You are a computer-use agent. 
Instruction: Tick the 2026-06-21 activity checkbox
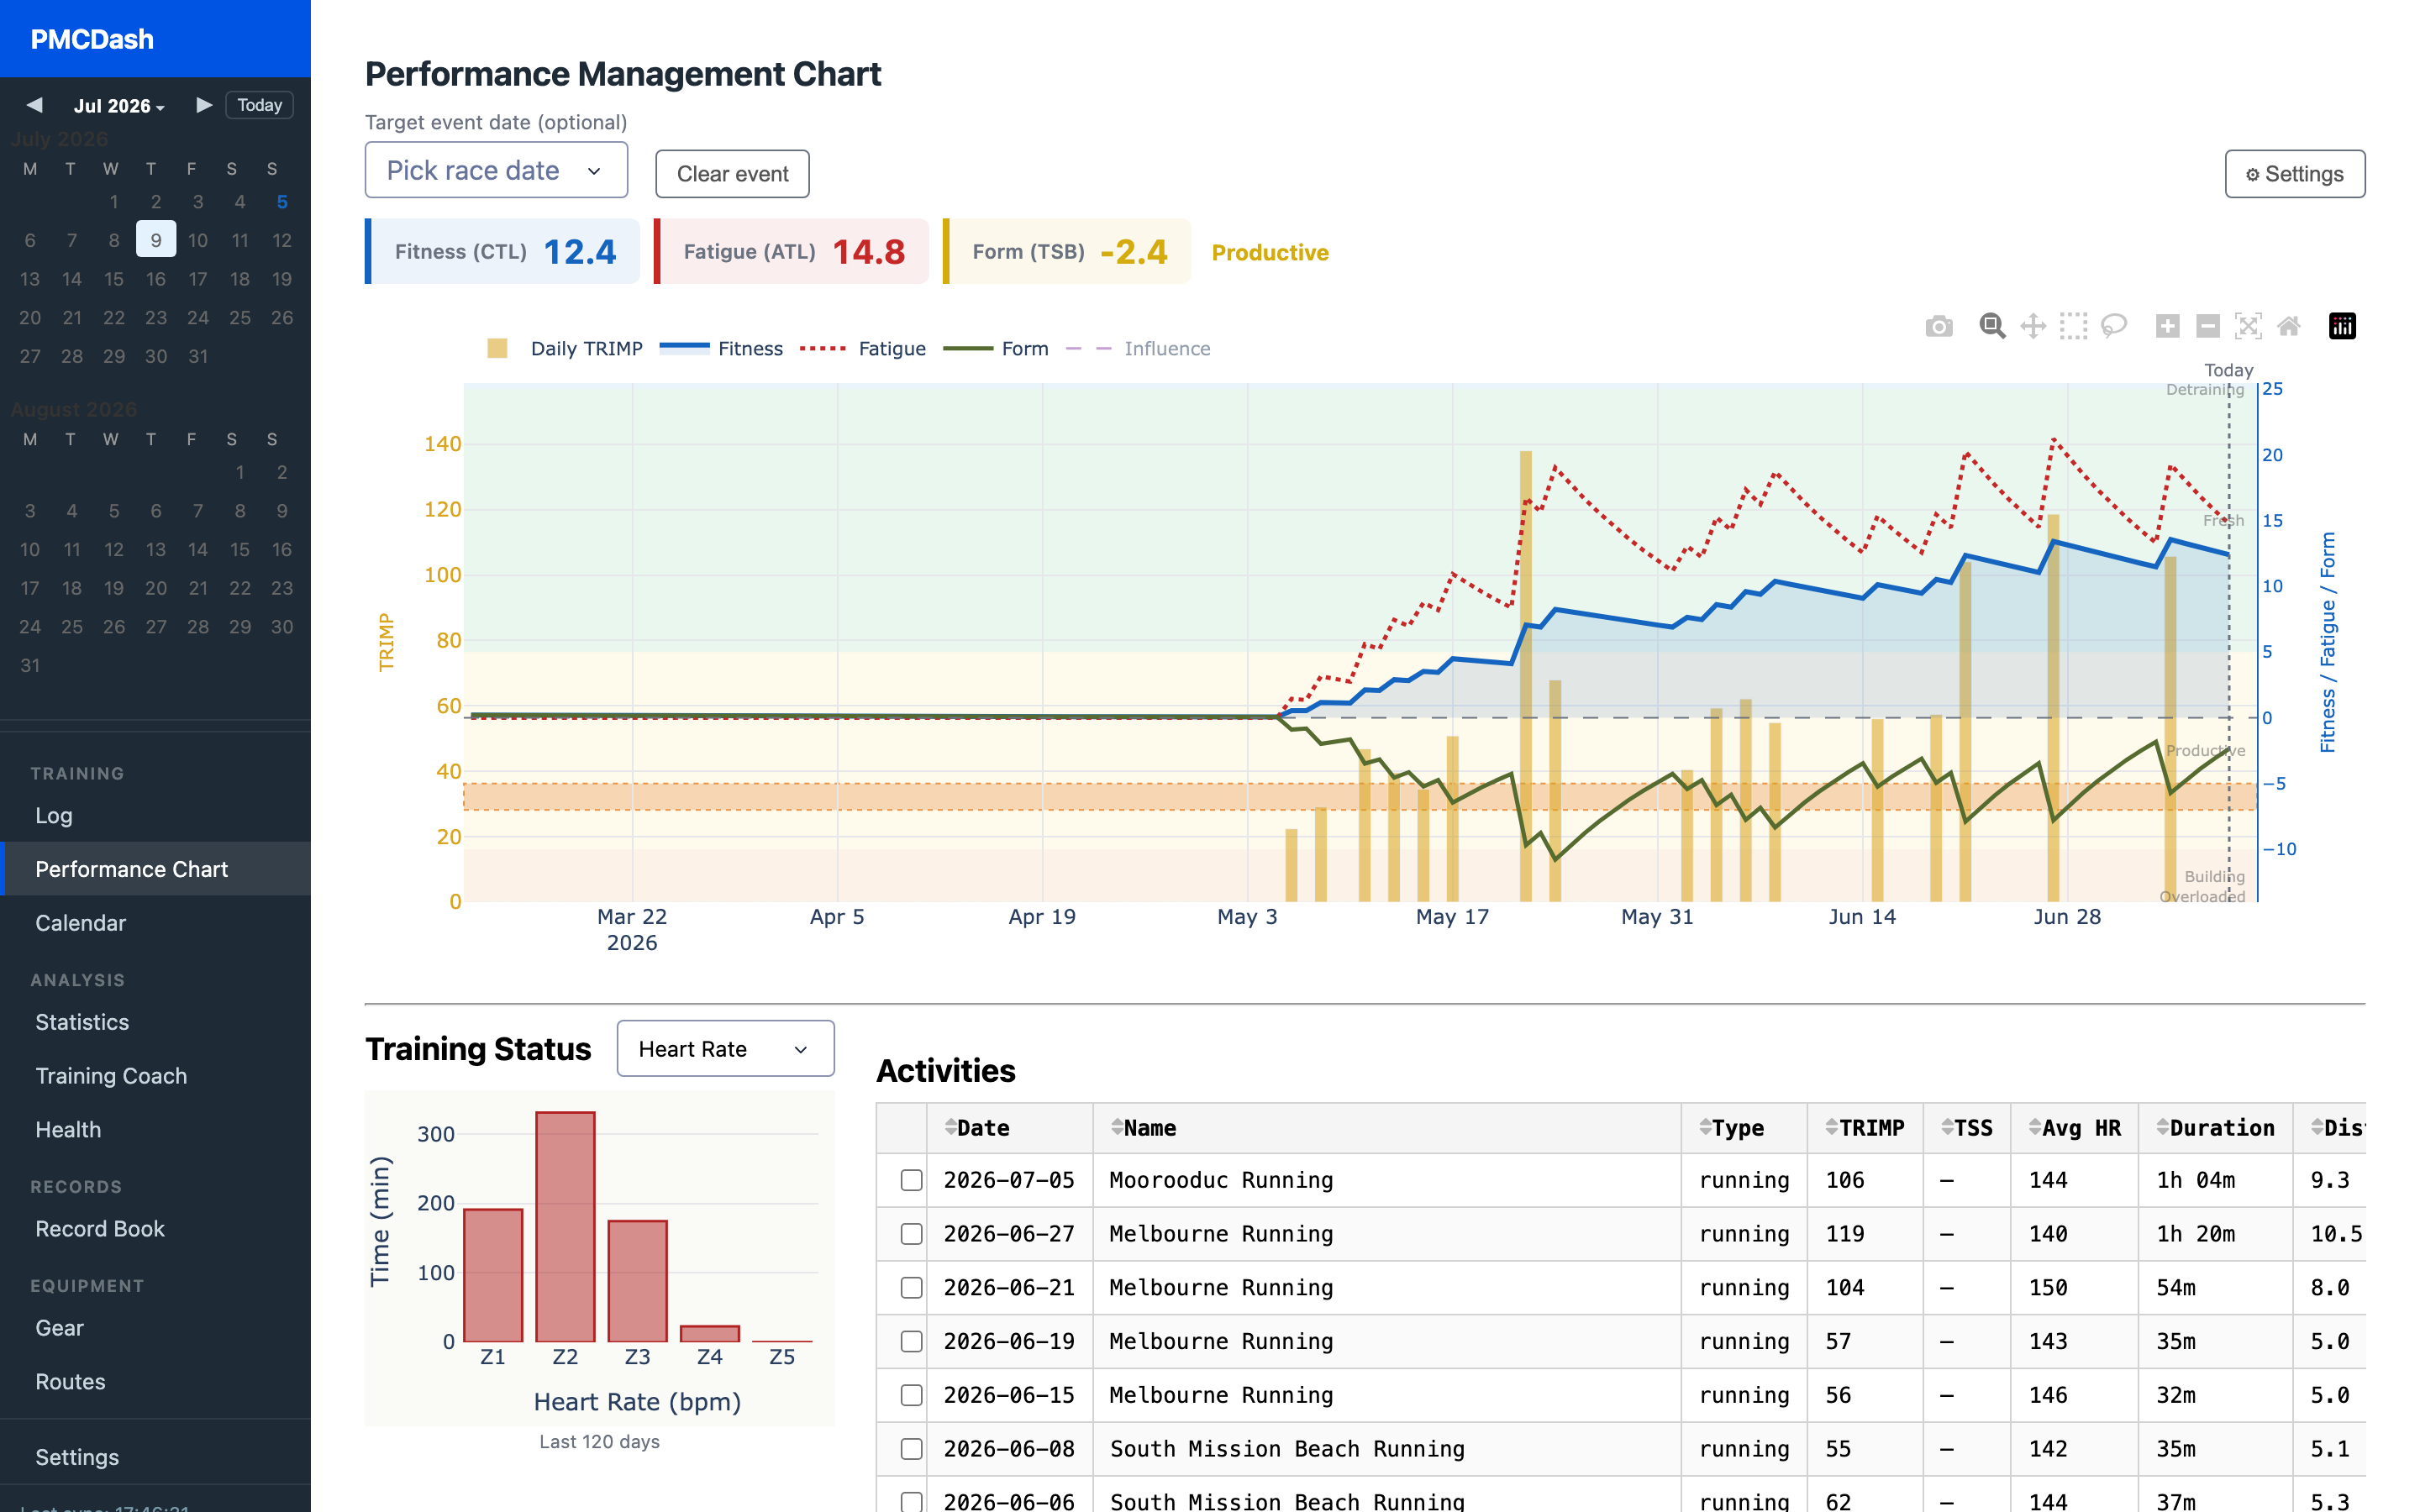pos(911,1288)
